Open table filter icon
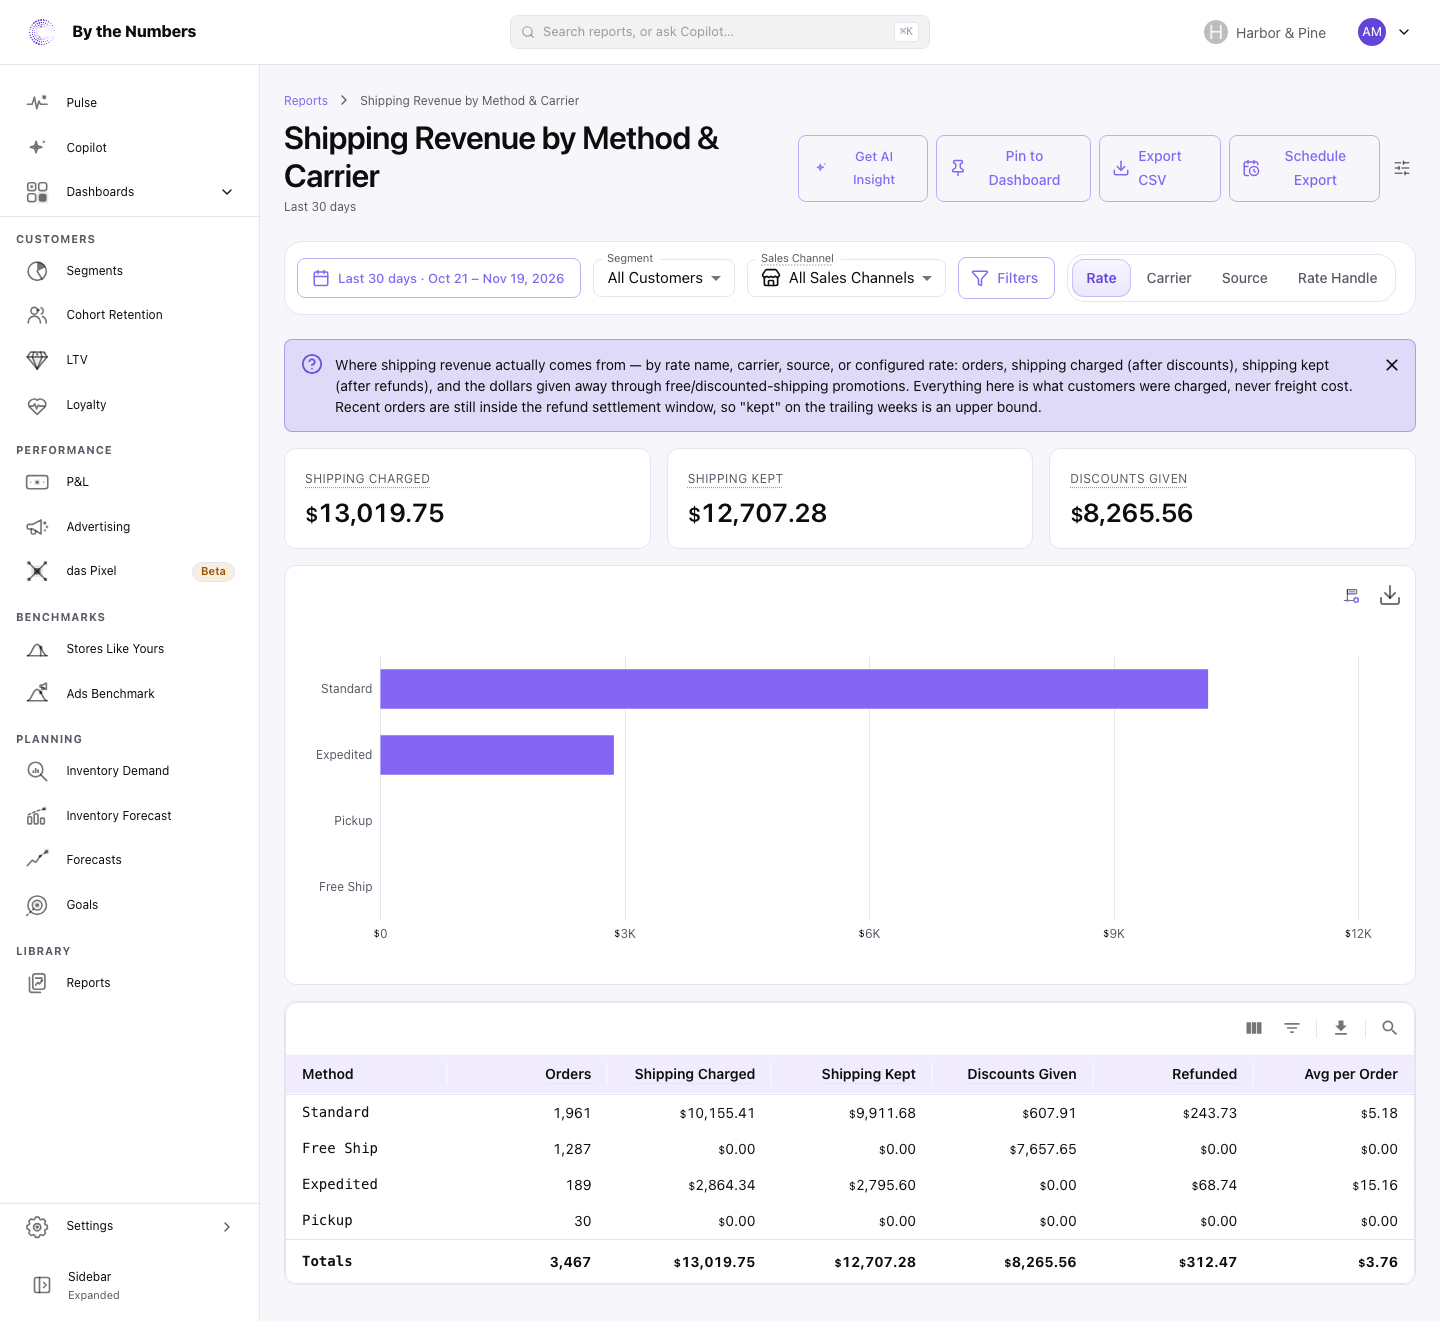The height and width of the screenshot is (1321, 1440). pyautogui.click(x=1292, y=1028)
